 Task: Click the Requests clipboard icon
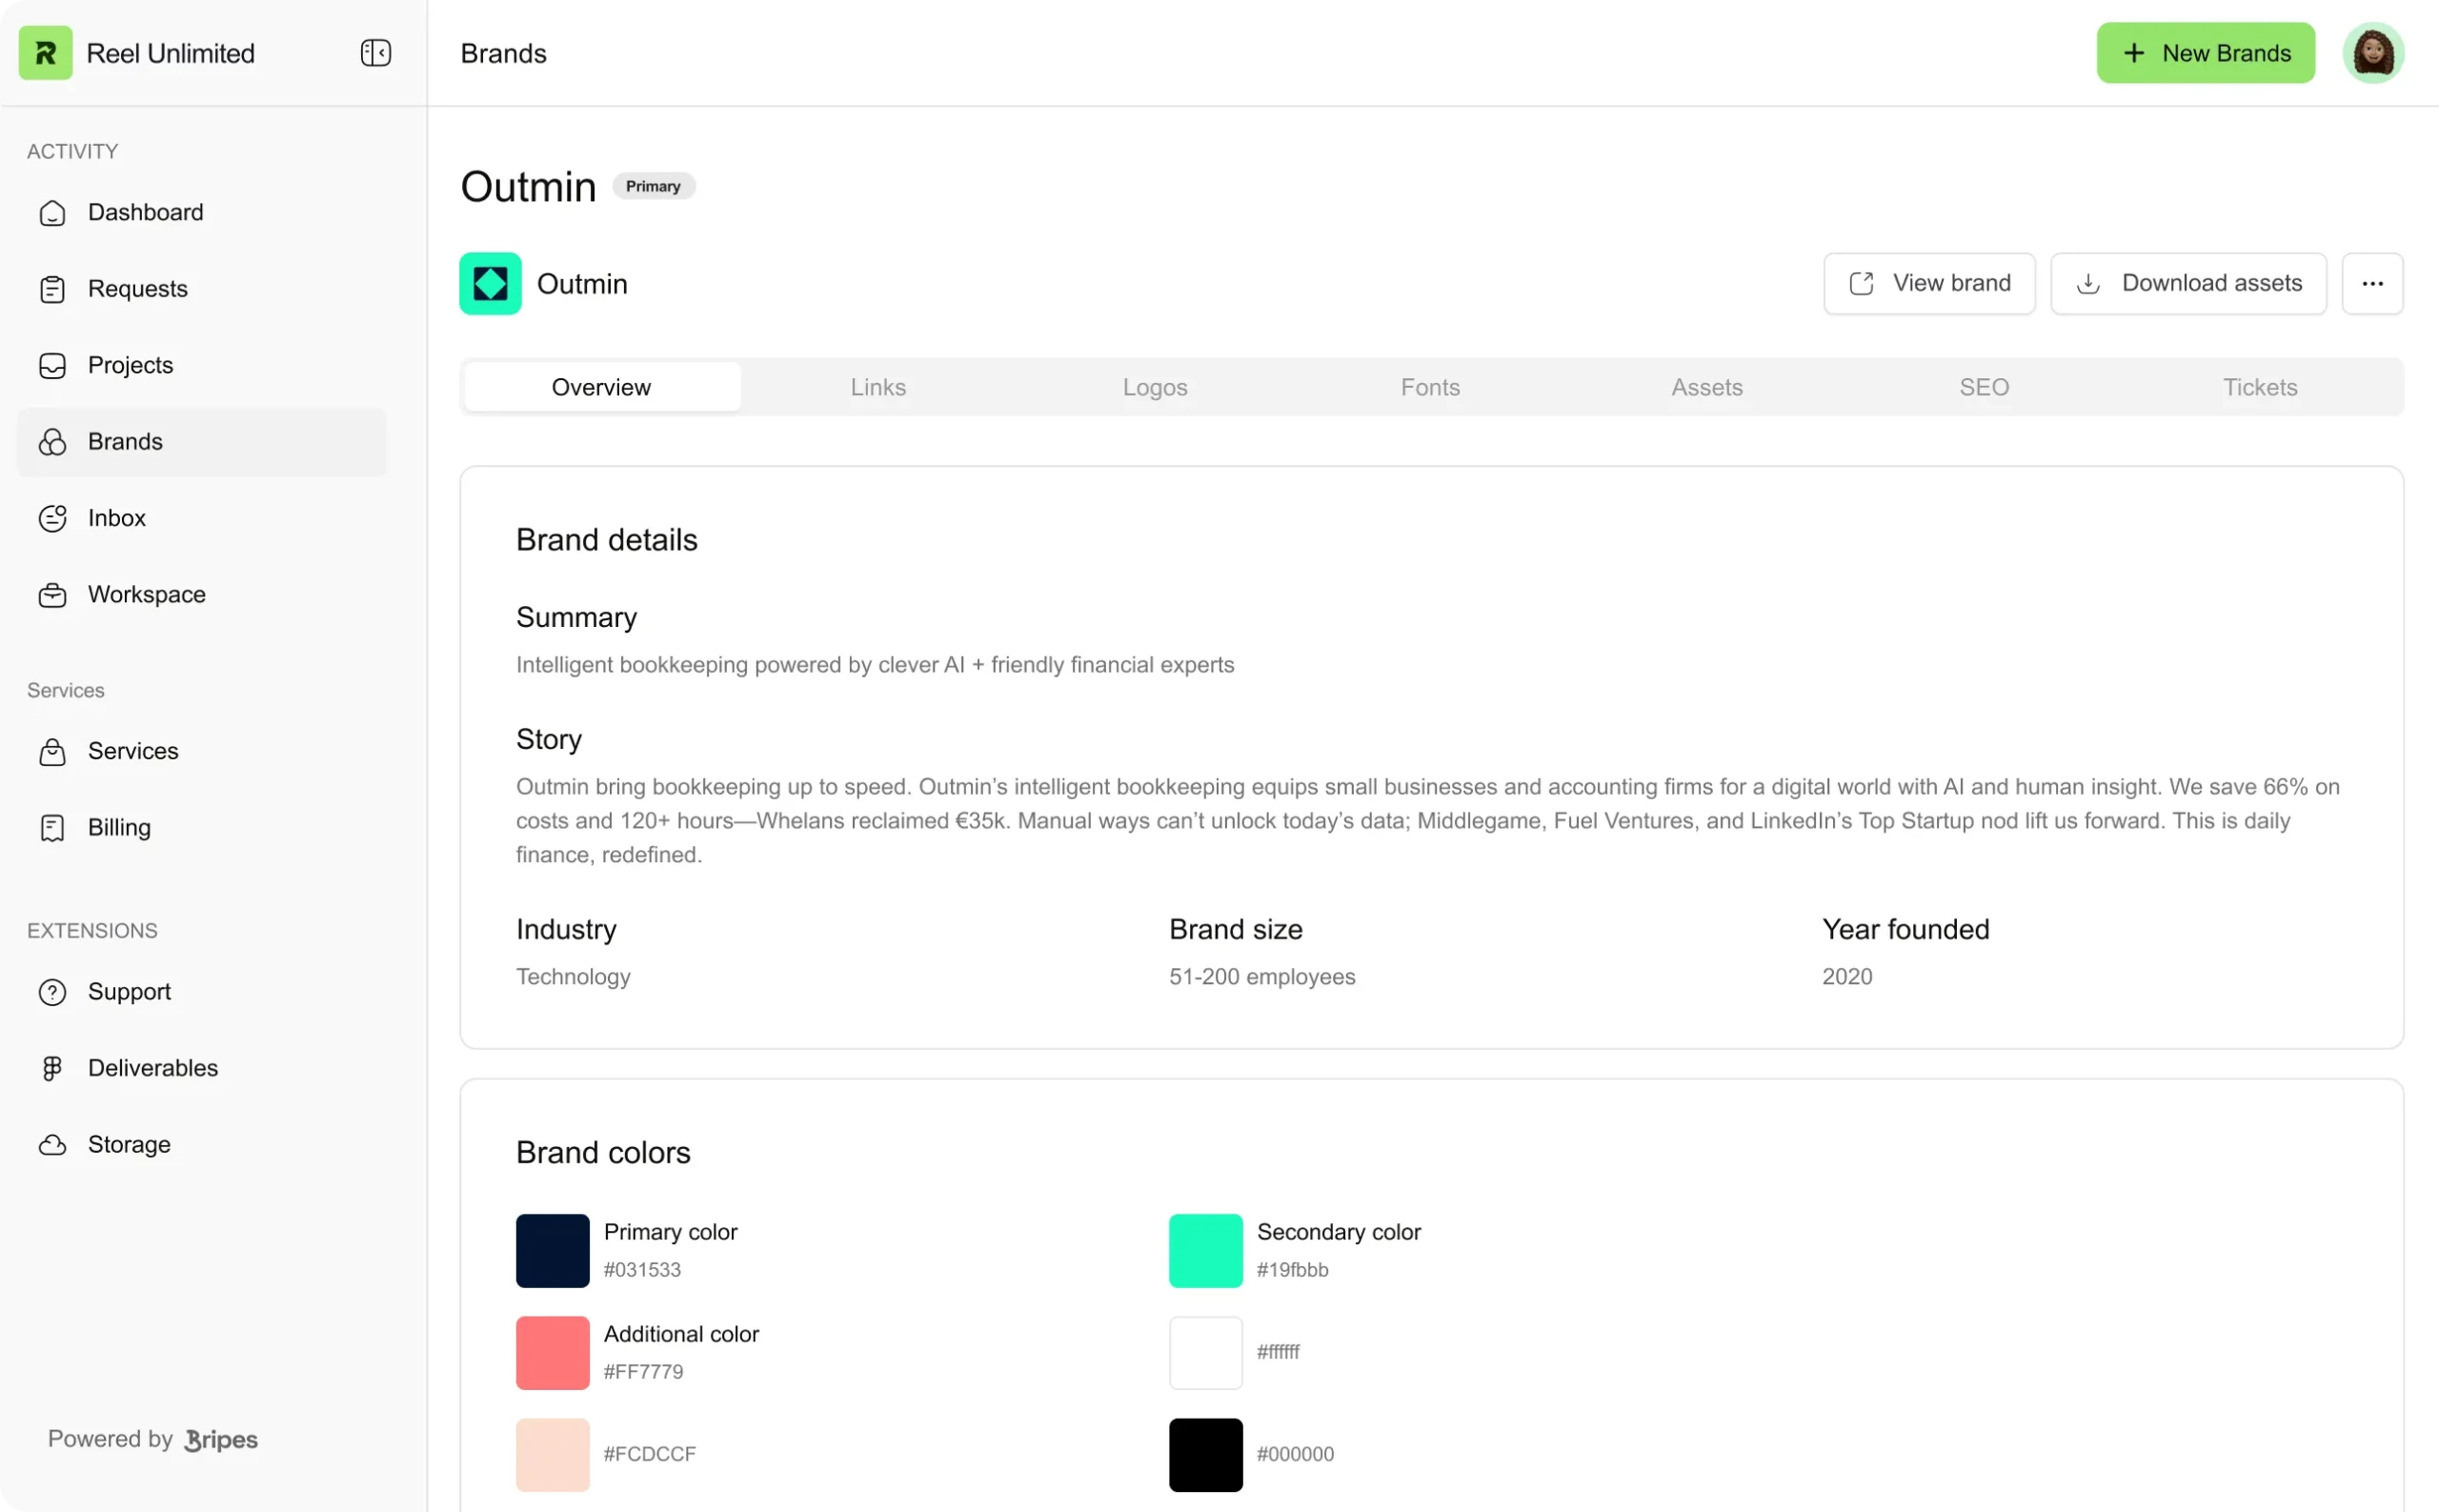tap(52, 289)
